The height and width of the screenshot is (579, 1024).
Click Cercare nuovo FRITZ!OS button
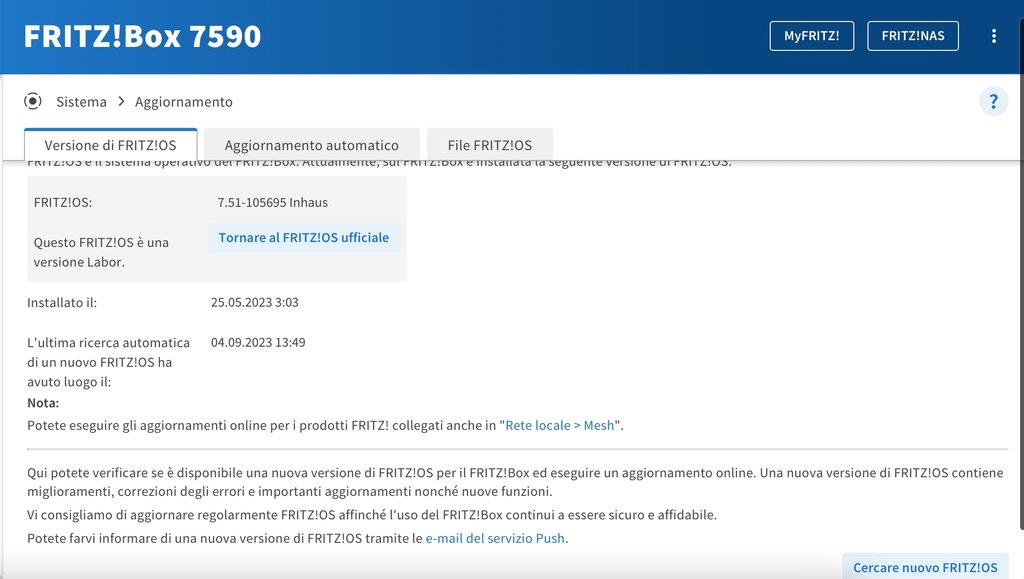tap(925, 567)
